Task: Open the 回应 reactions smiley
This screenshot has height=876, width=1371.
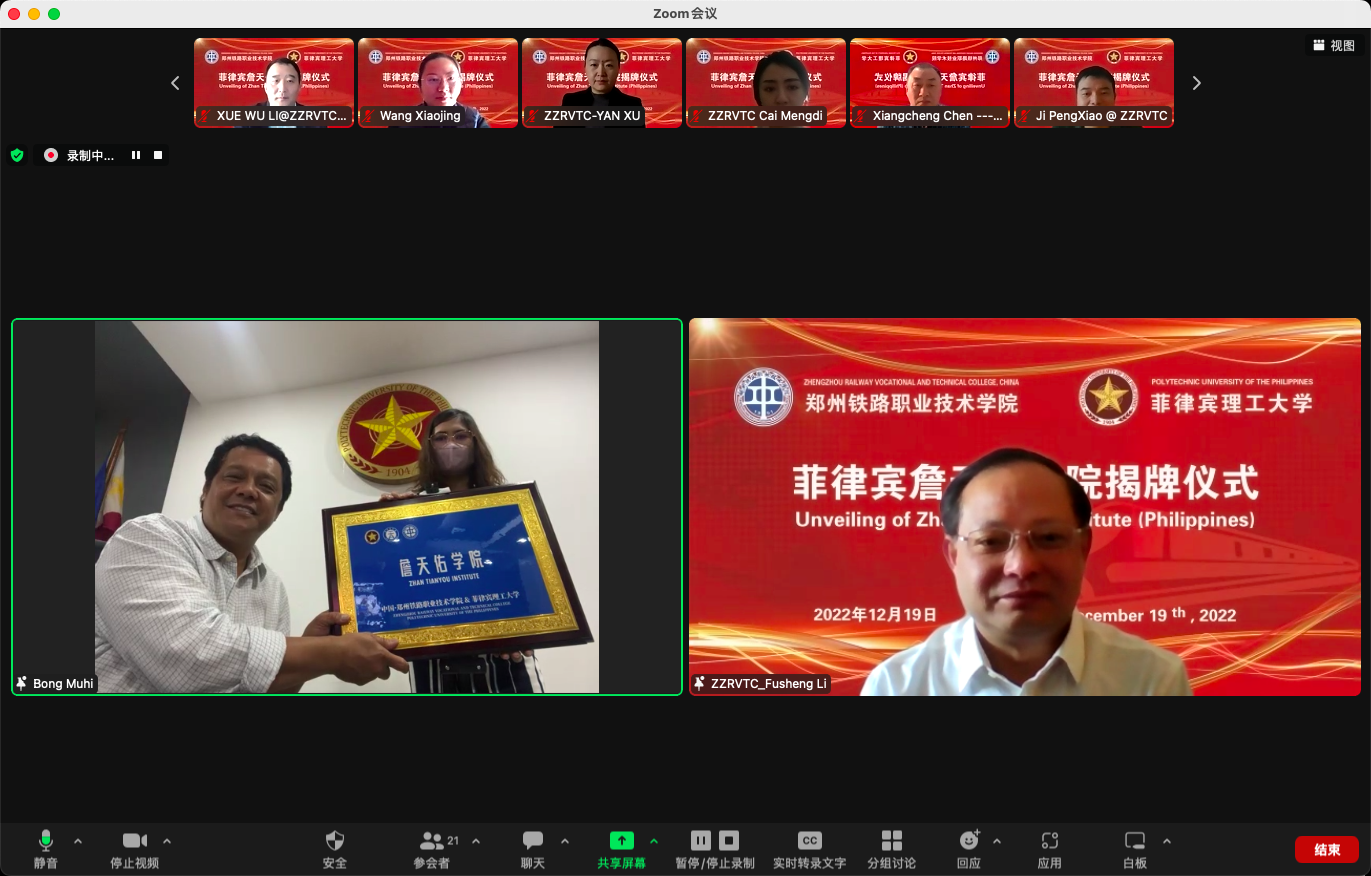Action: [968, 840]
